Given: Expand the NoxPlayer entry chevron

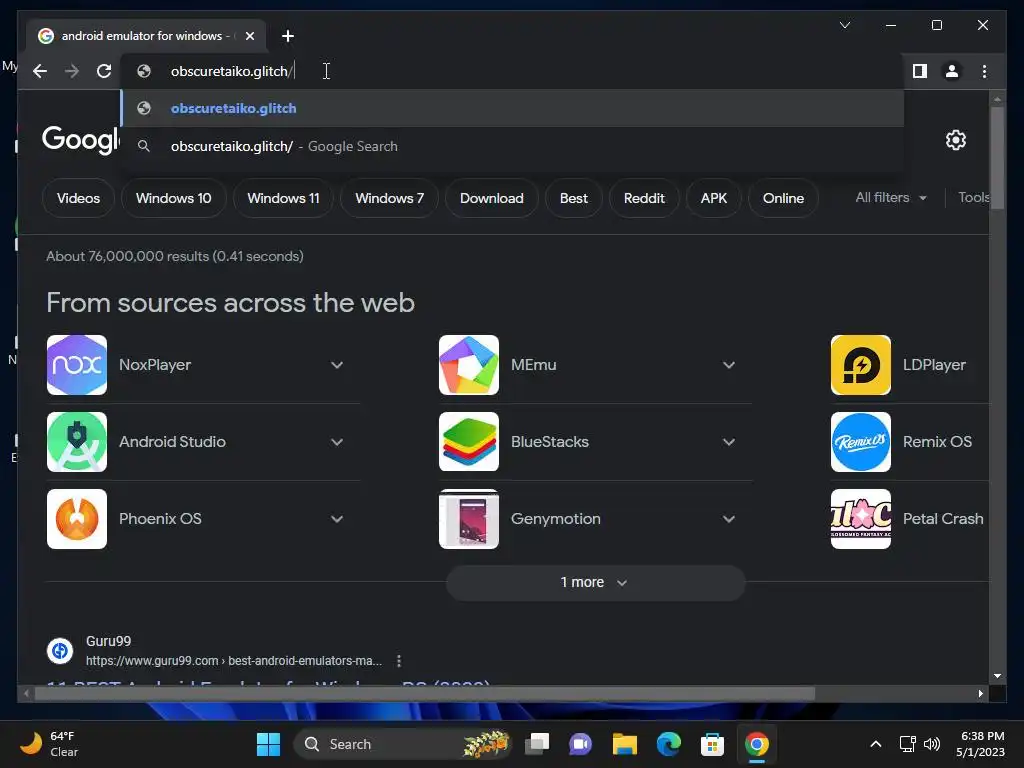Looking at the screenshot, I should tap(337, 365).
